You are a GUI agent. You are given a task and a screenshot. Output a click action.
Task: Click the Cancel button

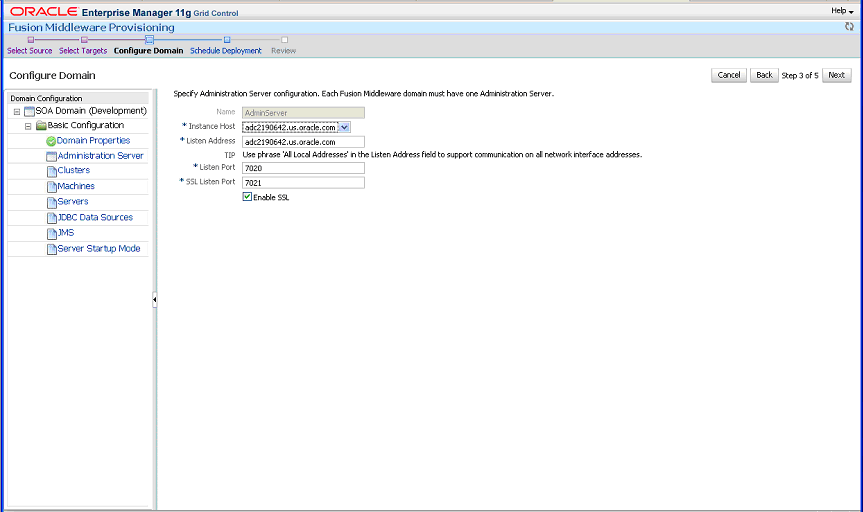coord(729,75)
